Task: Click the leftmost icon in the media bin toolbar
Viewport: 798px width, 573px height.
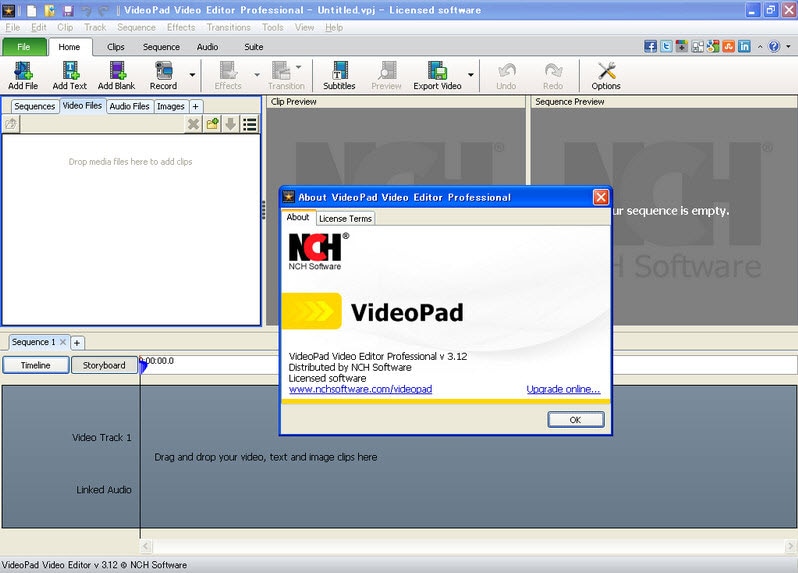Action: 11,124
